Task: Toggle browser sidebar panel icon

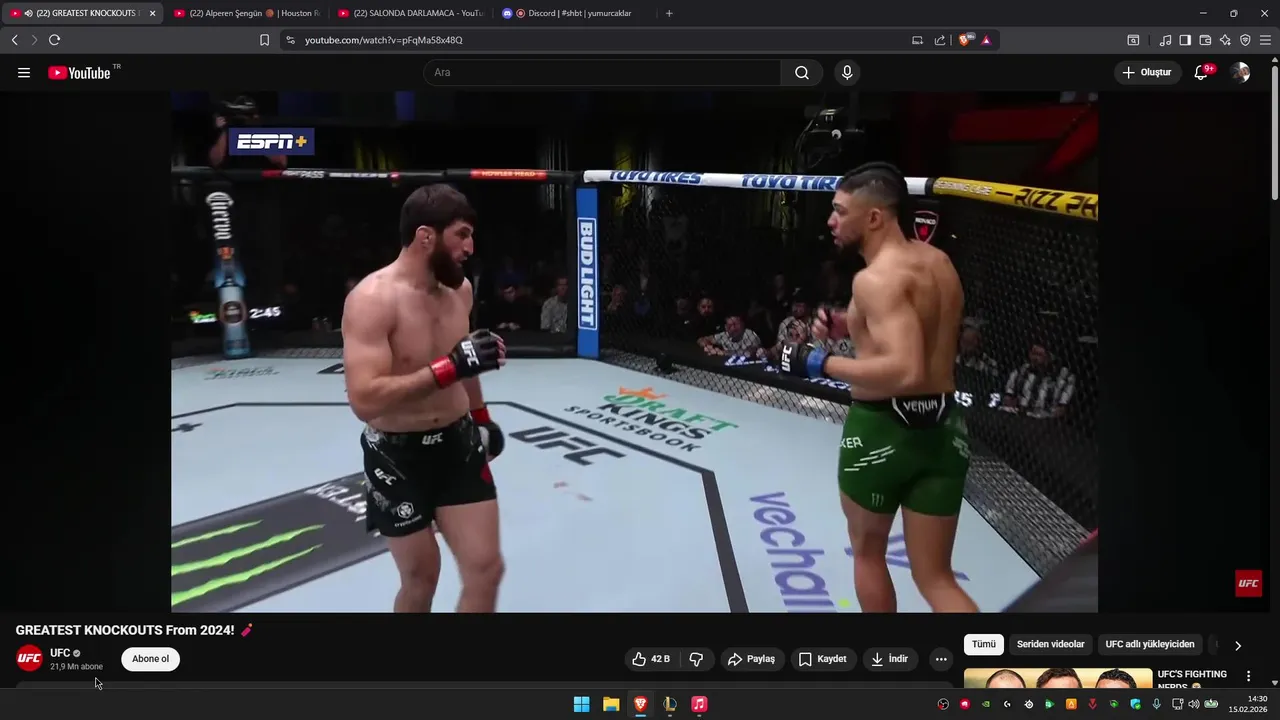Action: pos(1185,40)
